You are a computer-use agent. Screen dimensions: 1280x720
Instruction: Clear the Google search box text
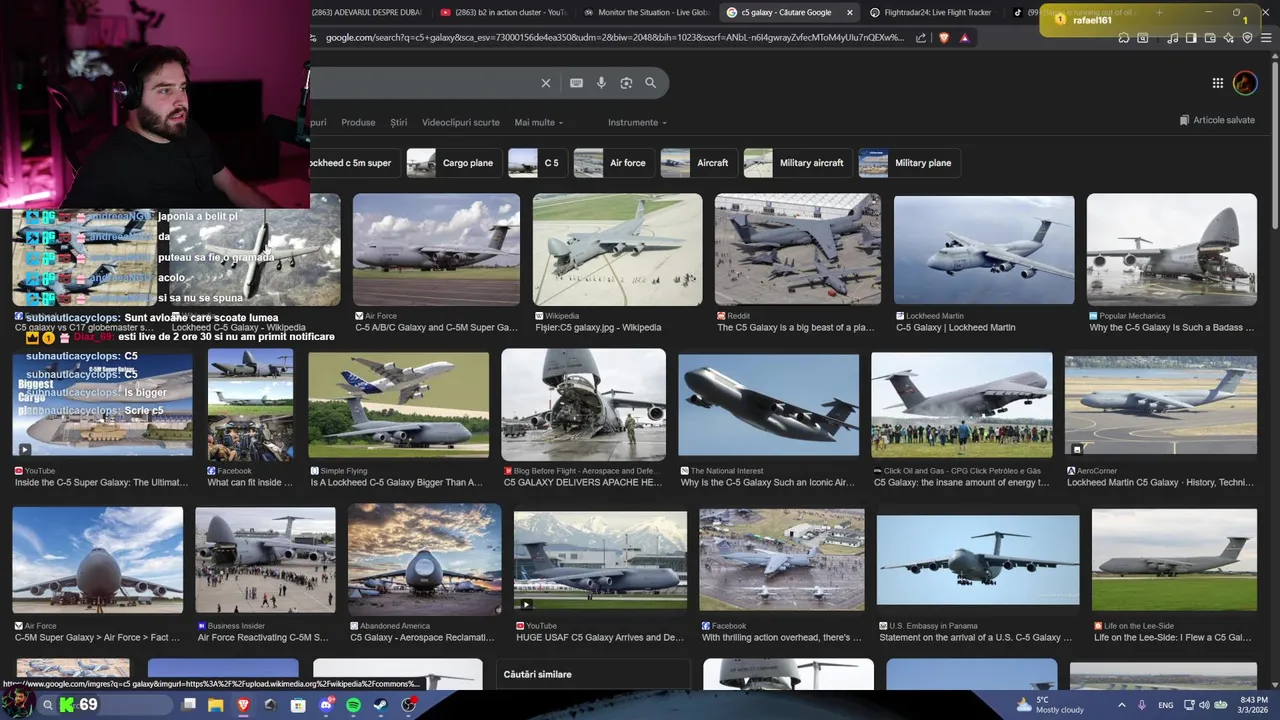545,83
